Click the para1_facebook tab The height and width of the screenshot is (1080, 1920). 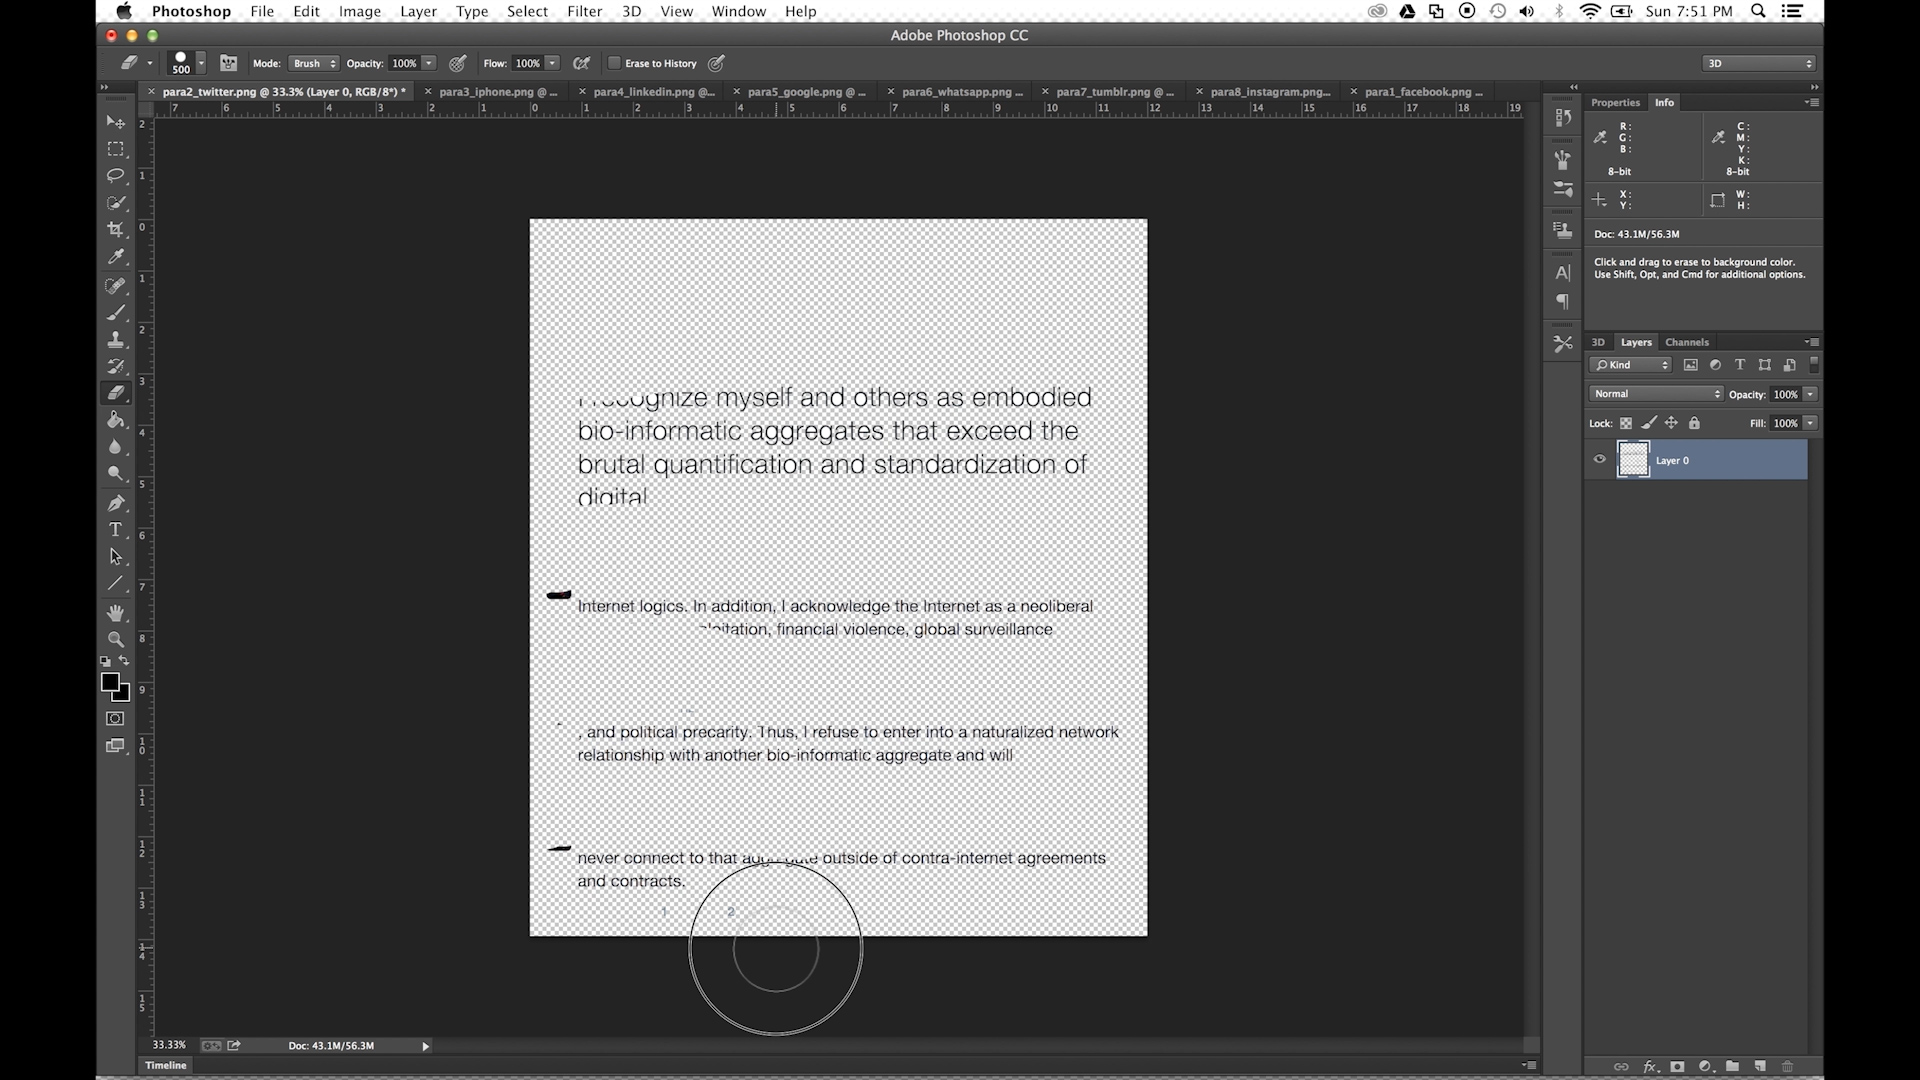tap(1424, 91)
